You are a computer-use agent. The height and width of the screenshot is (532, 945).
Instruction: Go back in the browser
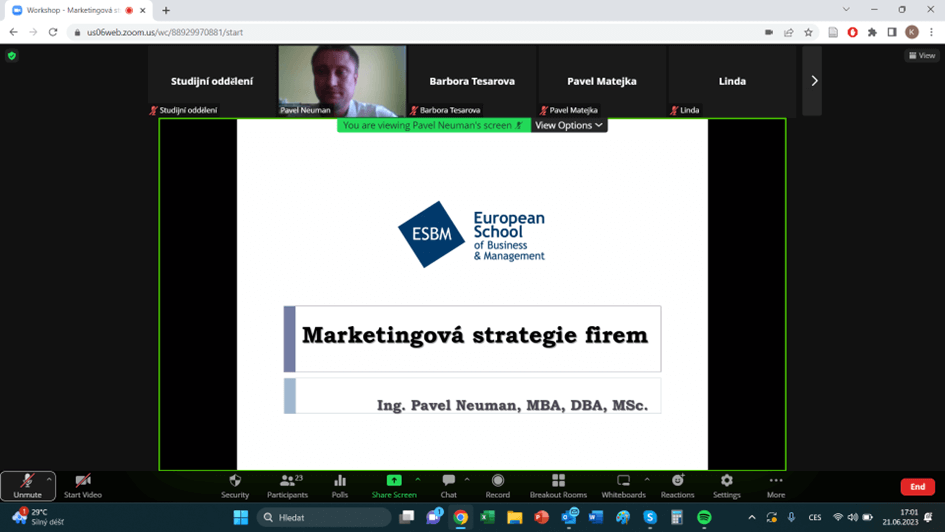(13, 32)
